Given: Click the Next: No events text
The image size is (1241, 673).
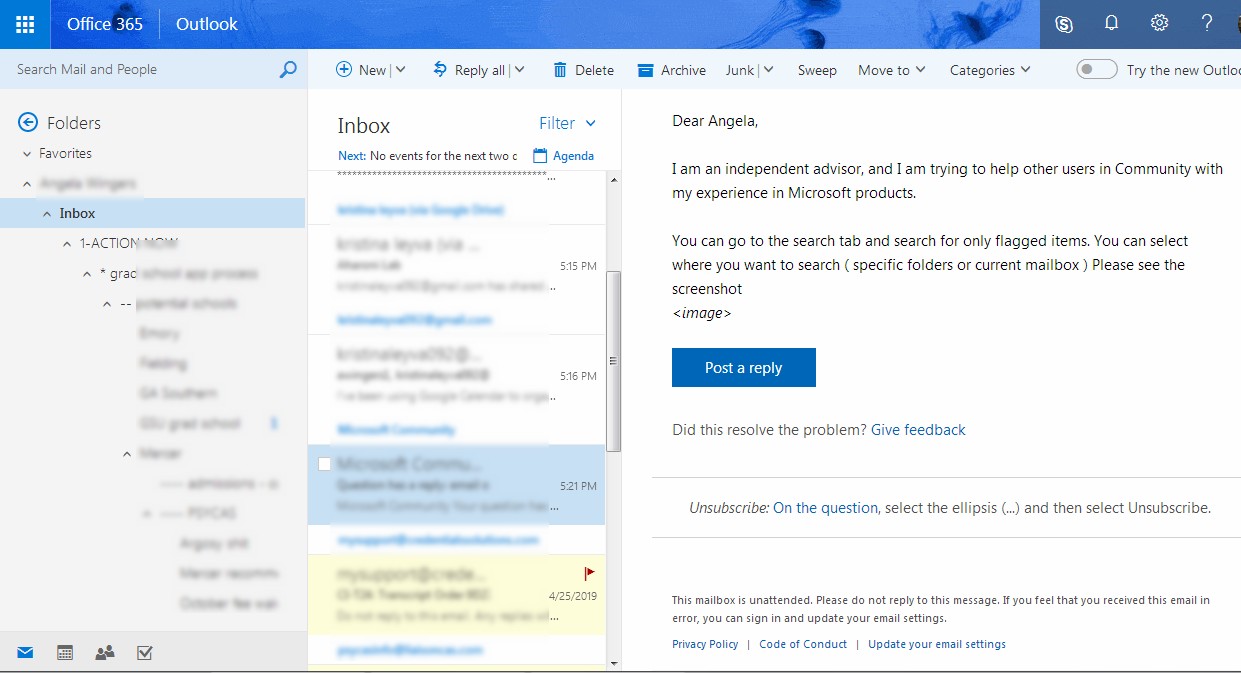Looking at the screenshot, I should [x=427, y=156].
